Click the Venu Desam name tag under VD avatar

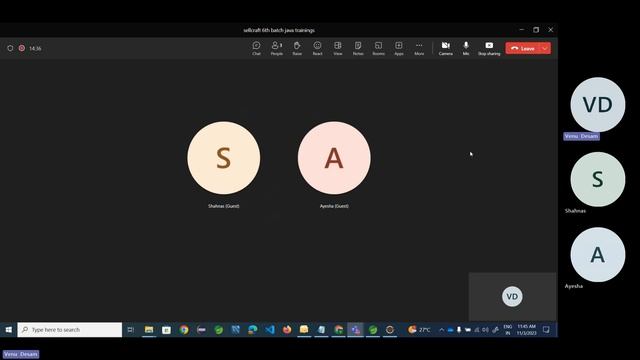582,136
